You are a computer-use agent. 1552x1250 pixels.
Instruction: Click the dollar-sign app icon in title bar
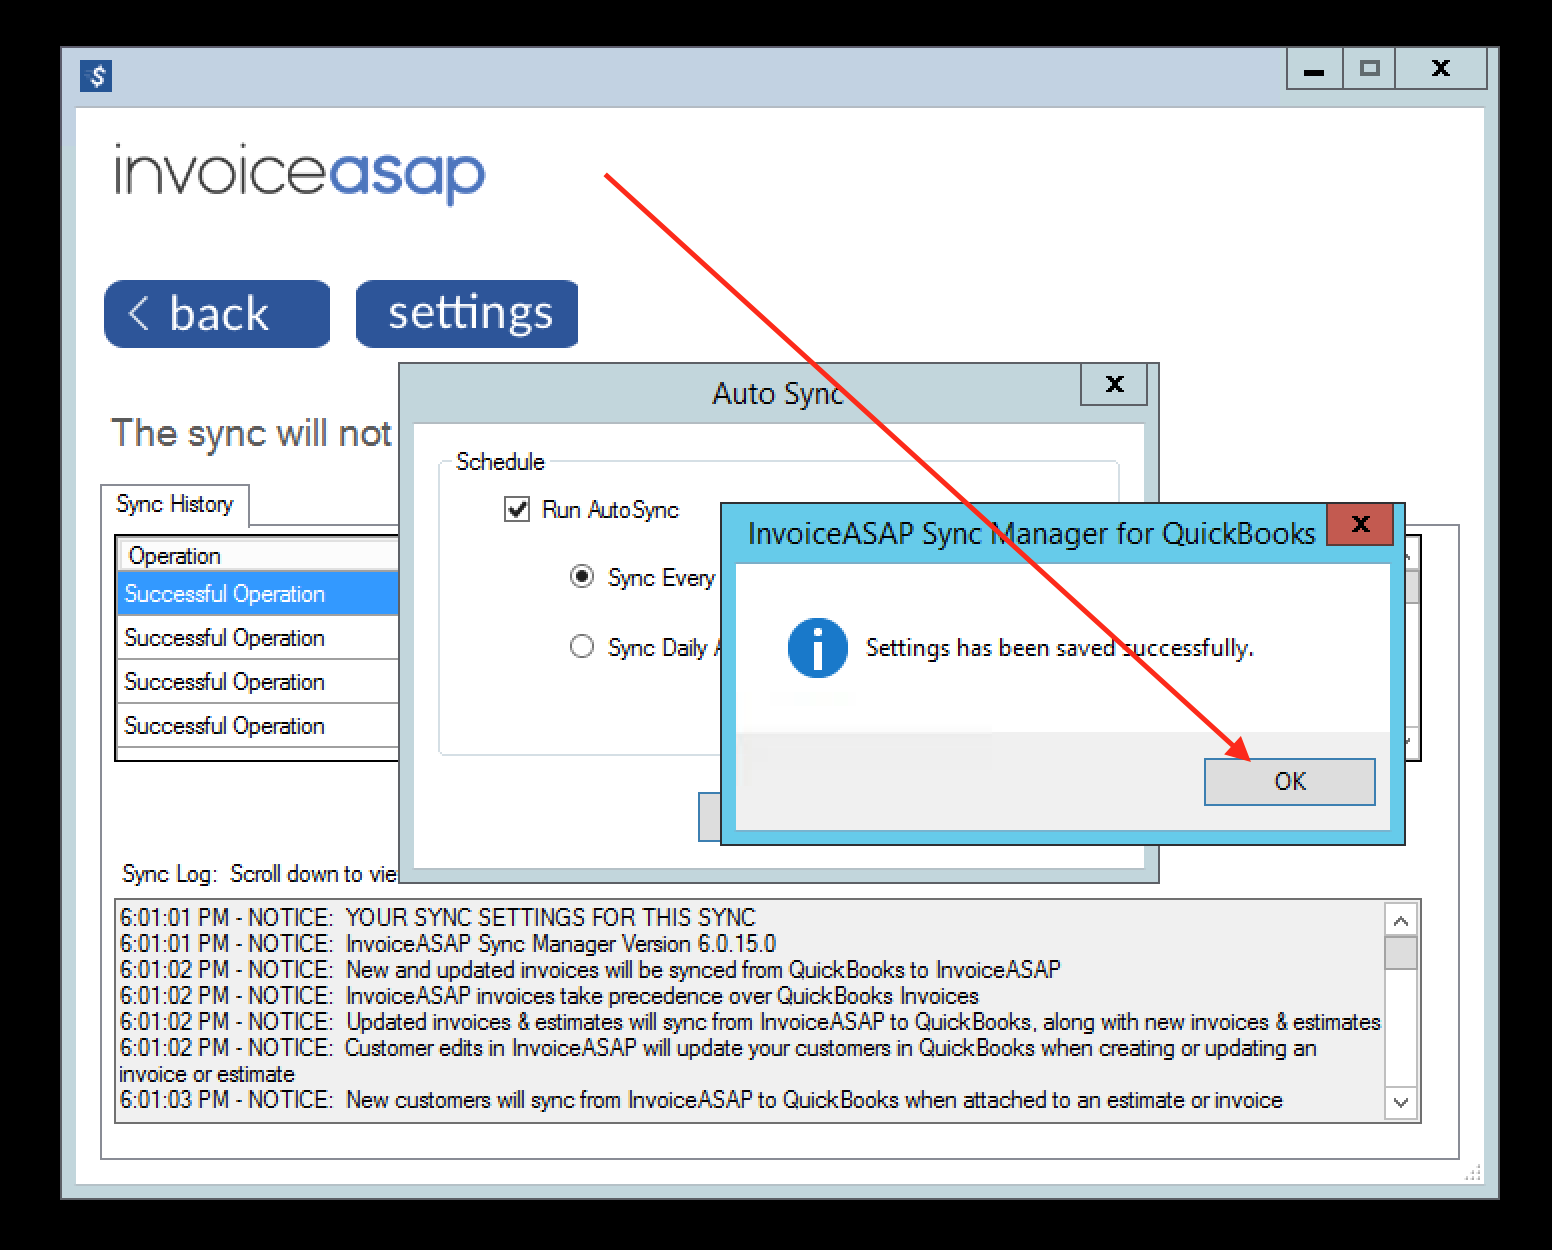pyautogui.click(x=96, y=76)
